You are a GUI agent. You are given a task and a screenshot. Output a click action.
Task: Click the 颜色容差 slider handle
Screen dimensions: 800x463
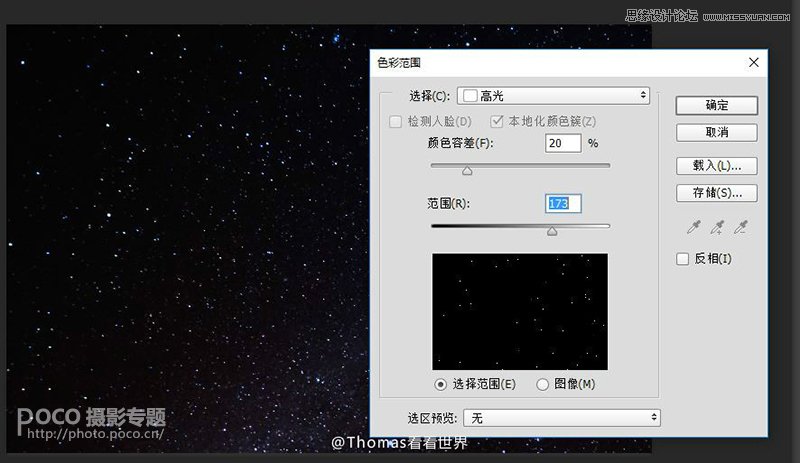467,171
